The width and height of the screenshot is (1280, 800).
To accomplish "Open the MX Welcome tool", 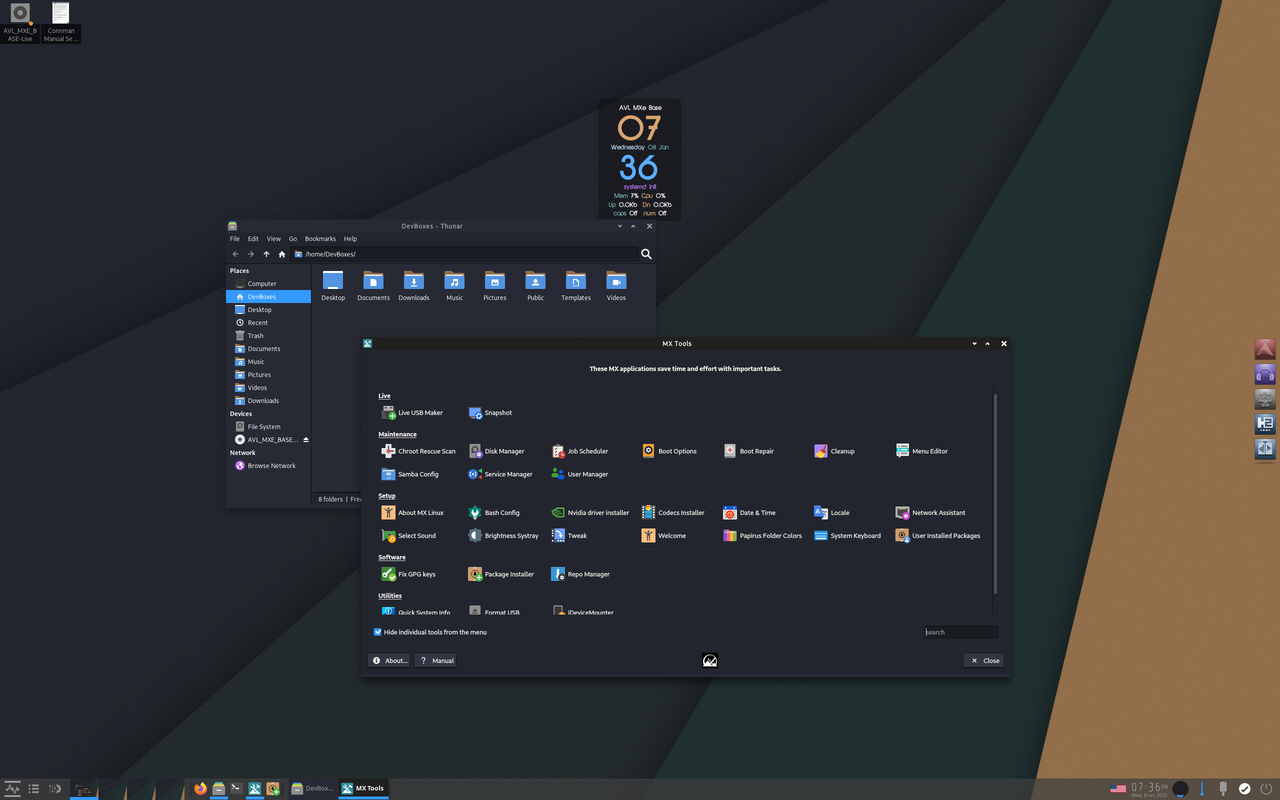I will click(664, 536).
